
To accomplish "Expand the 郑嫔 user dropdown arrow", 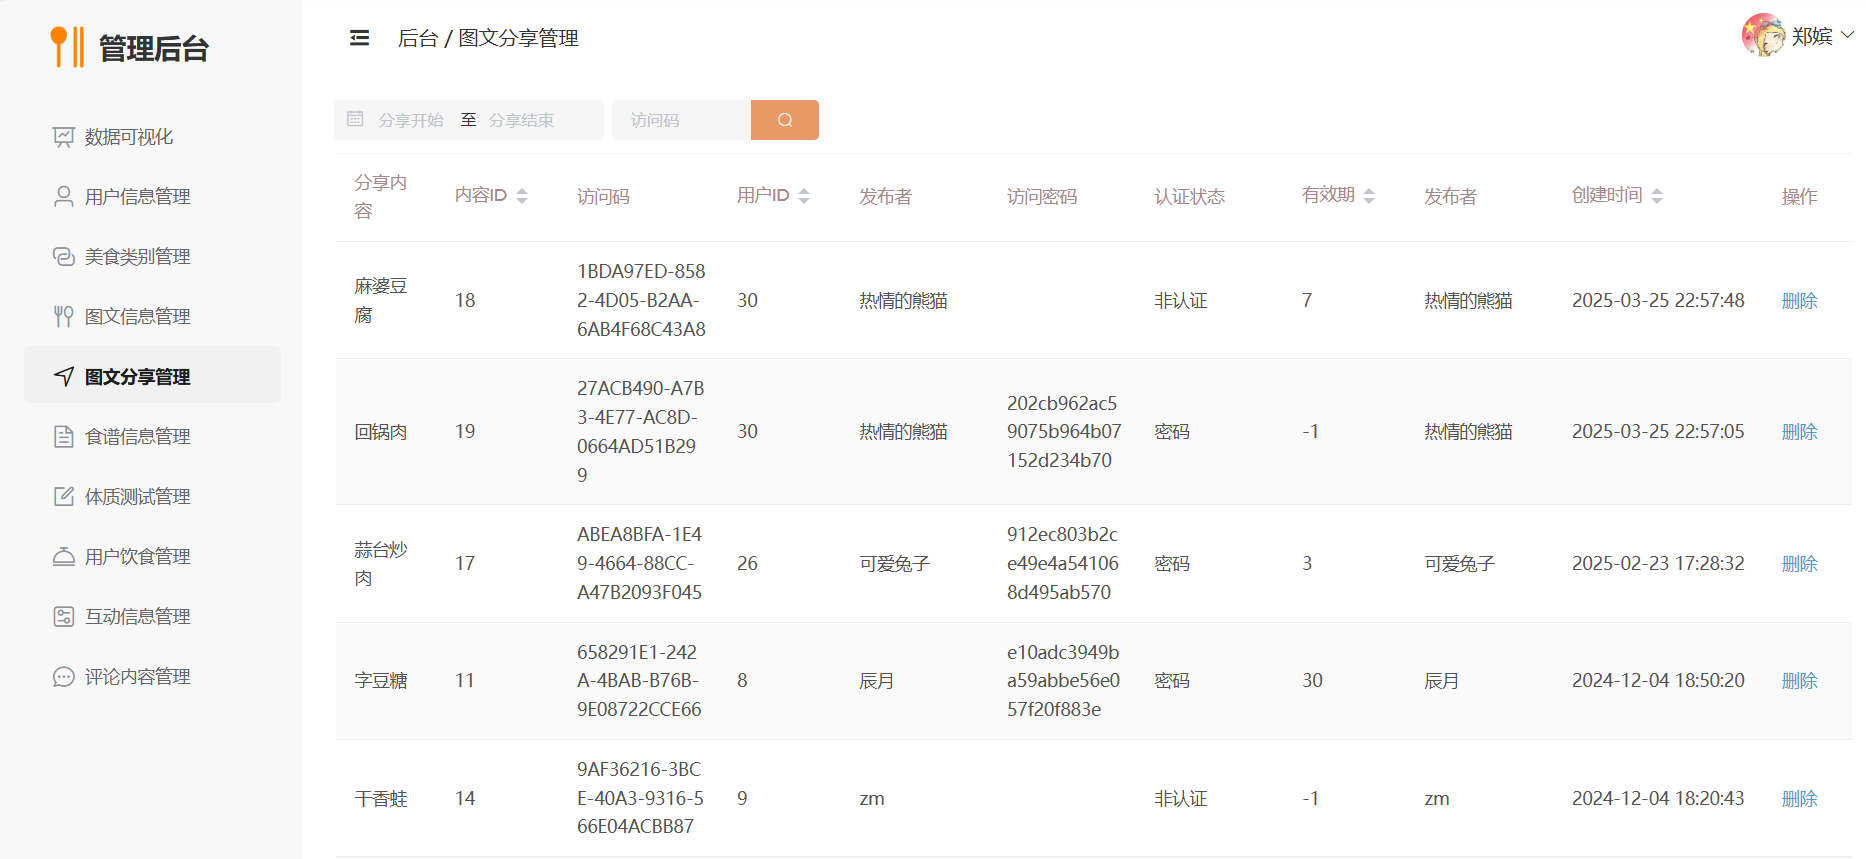I will tap(1847, 35).
